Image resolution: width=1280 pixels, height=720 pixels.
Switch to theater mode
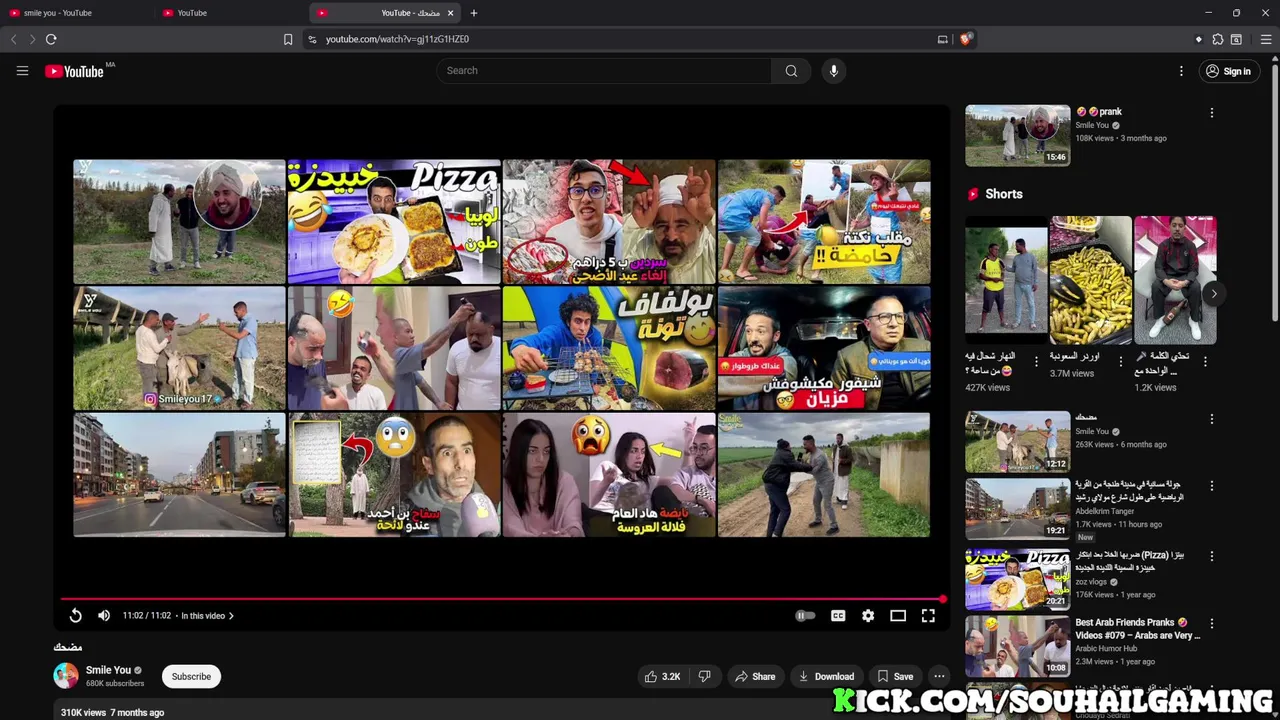(898, 616)
